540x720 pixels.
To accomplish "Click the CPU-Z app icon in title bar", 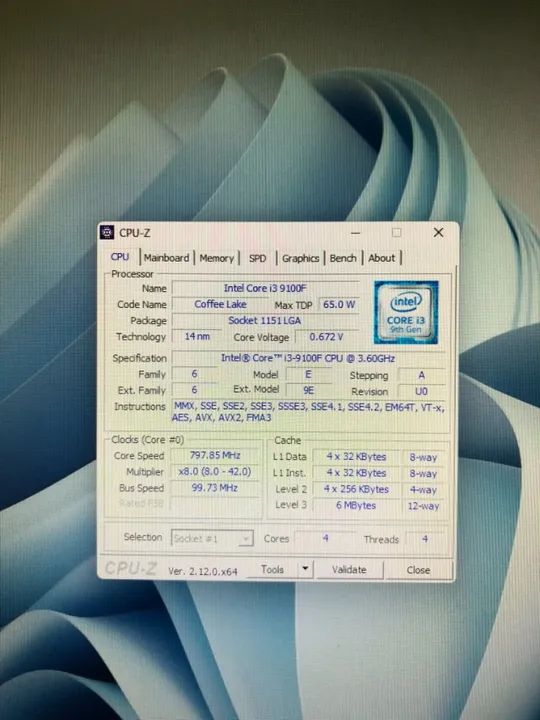I will (x=107, y=232).
